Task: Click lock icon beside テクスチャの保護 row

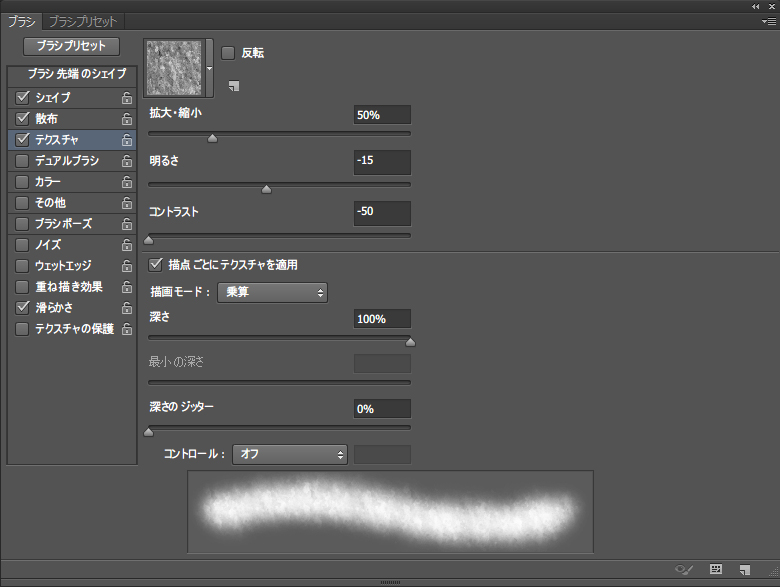Action: click(x=127, y=329)
